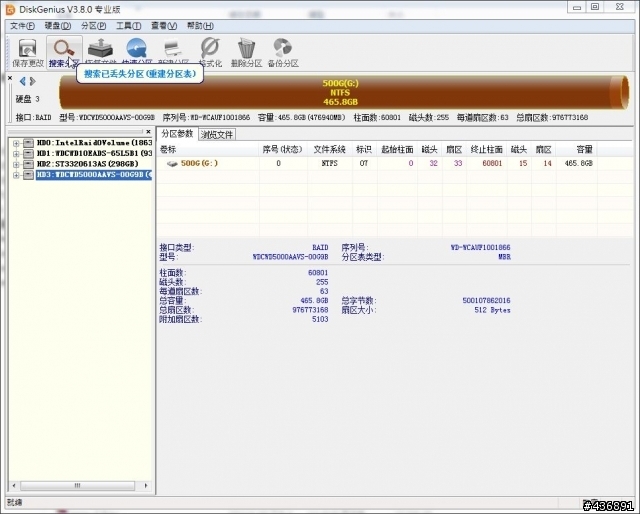Click the Capacity (容量) column header

576,149
